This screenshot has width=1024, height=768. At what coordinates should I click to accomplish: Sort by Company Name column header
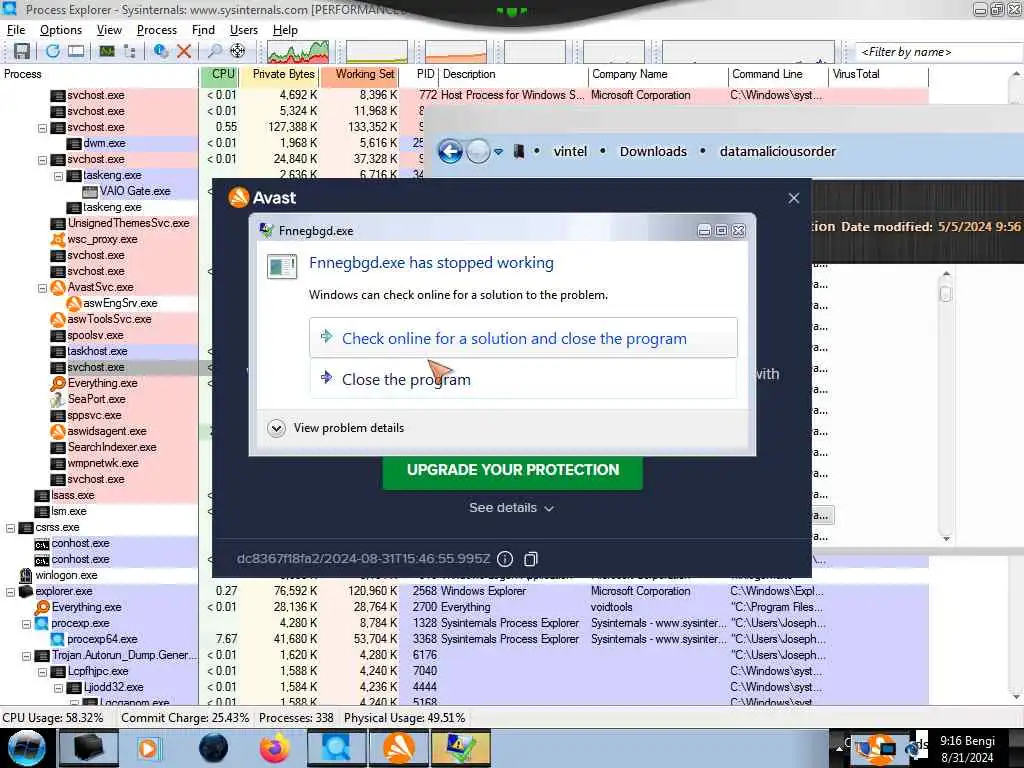[x=658, y=74]
